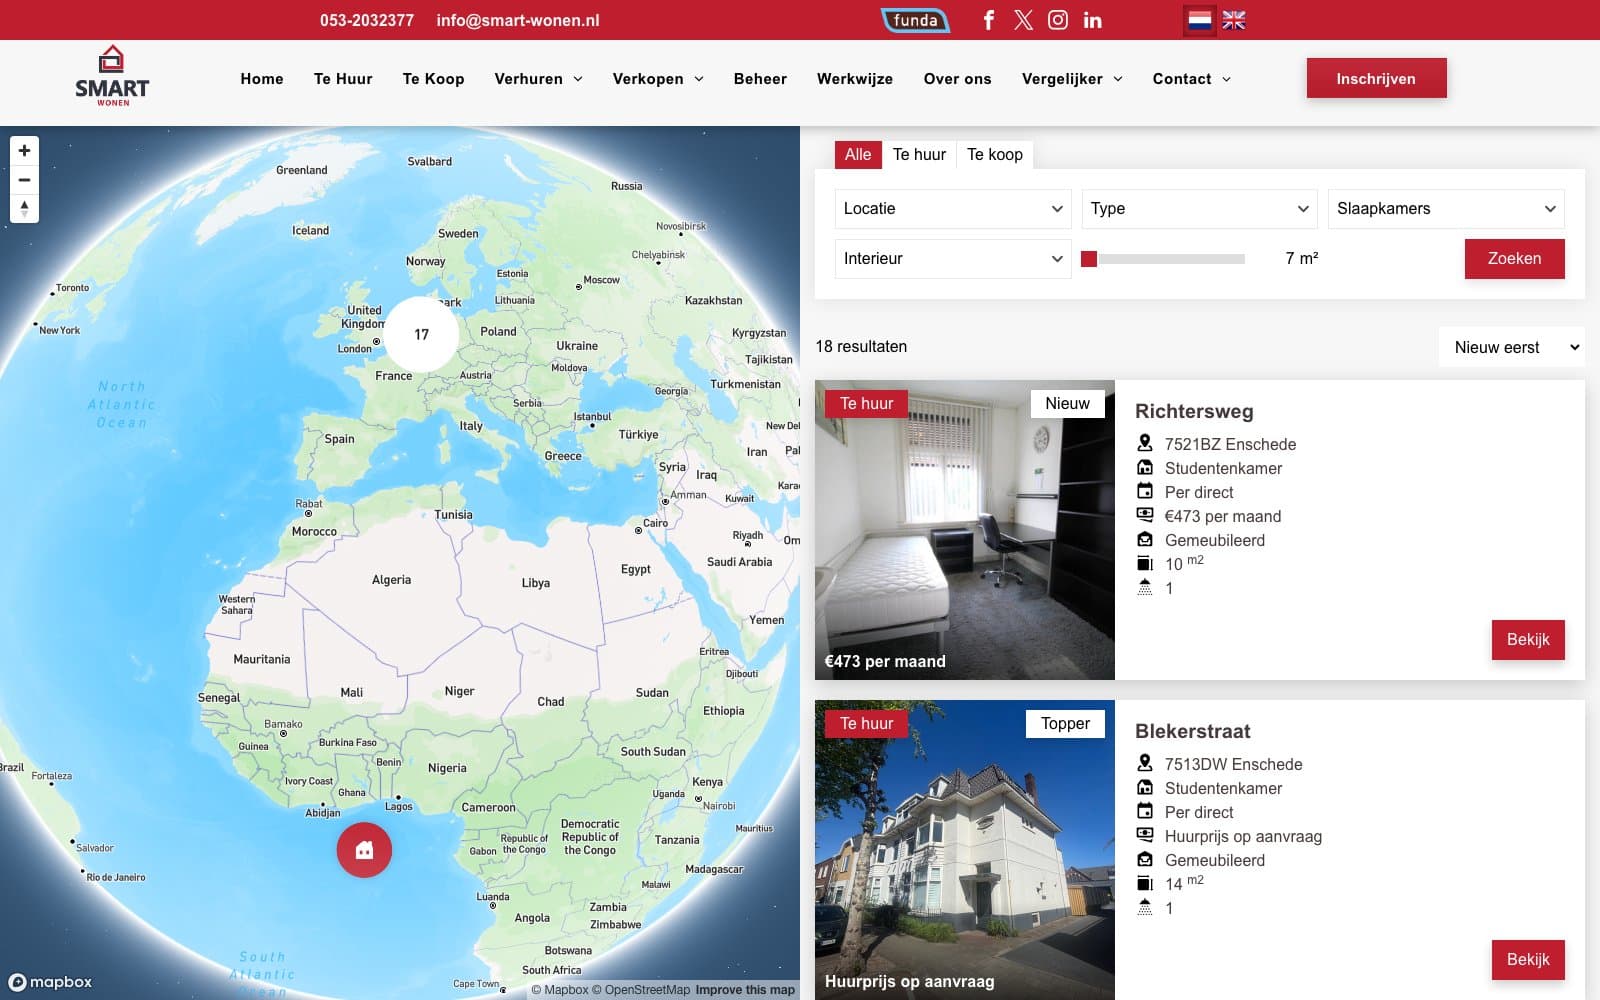Go to the Beheer page

[x=760, y=79]
